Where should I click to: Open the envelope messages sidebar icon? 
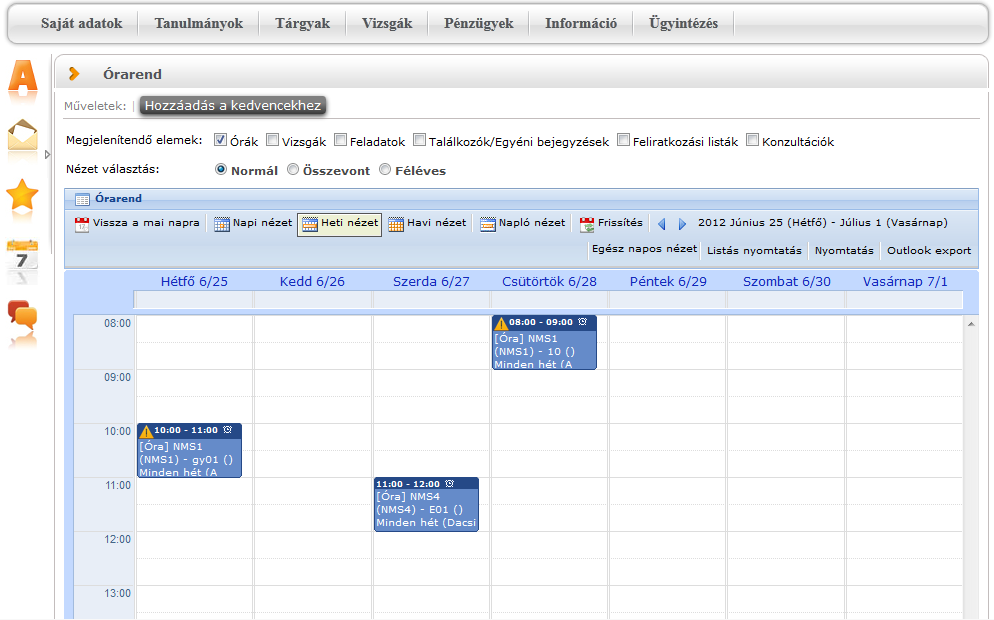pos(23,135)
